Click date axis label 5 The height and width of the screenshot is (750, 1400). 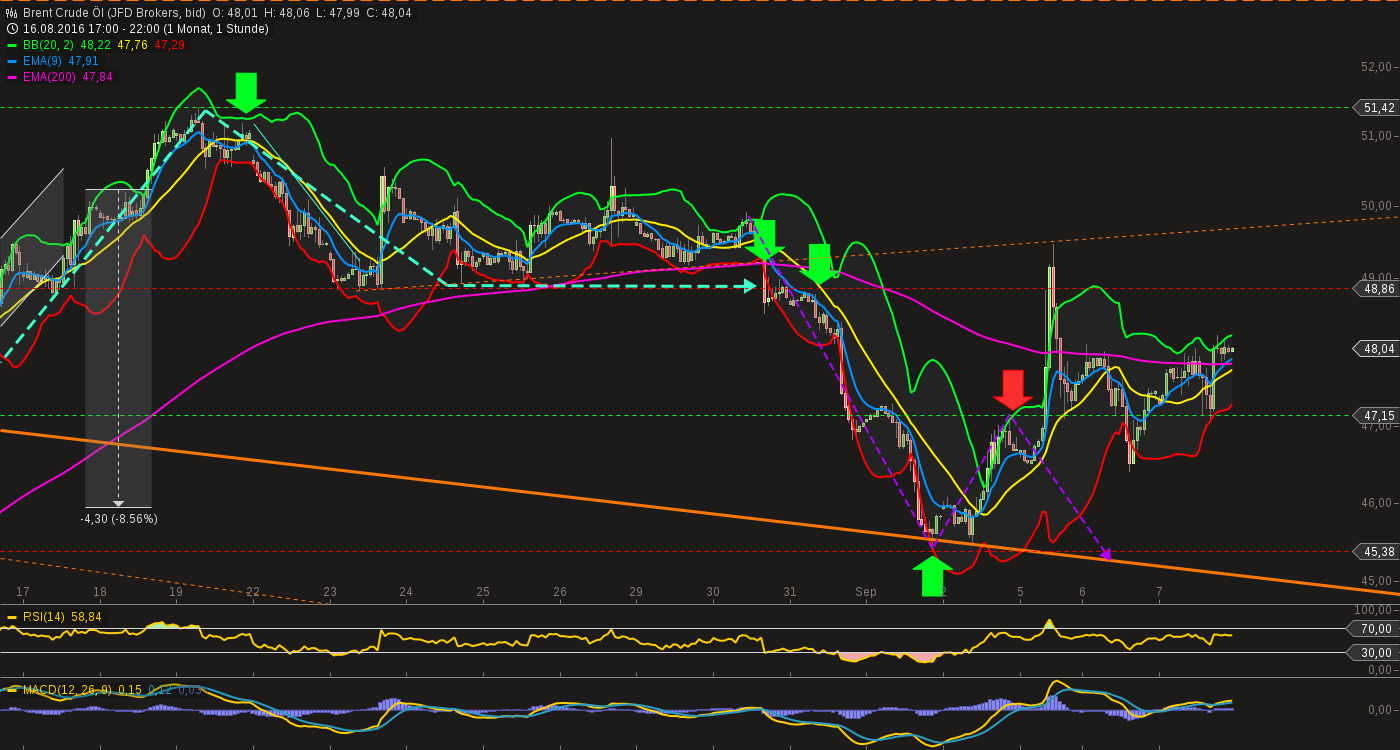pos(1021,592)
